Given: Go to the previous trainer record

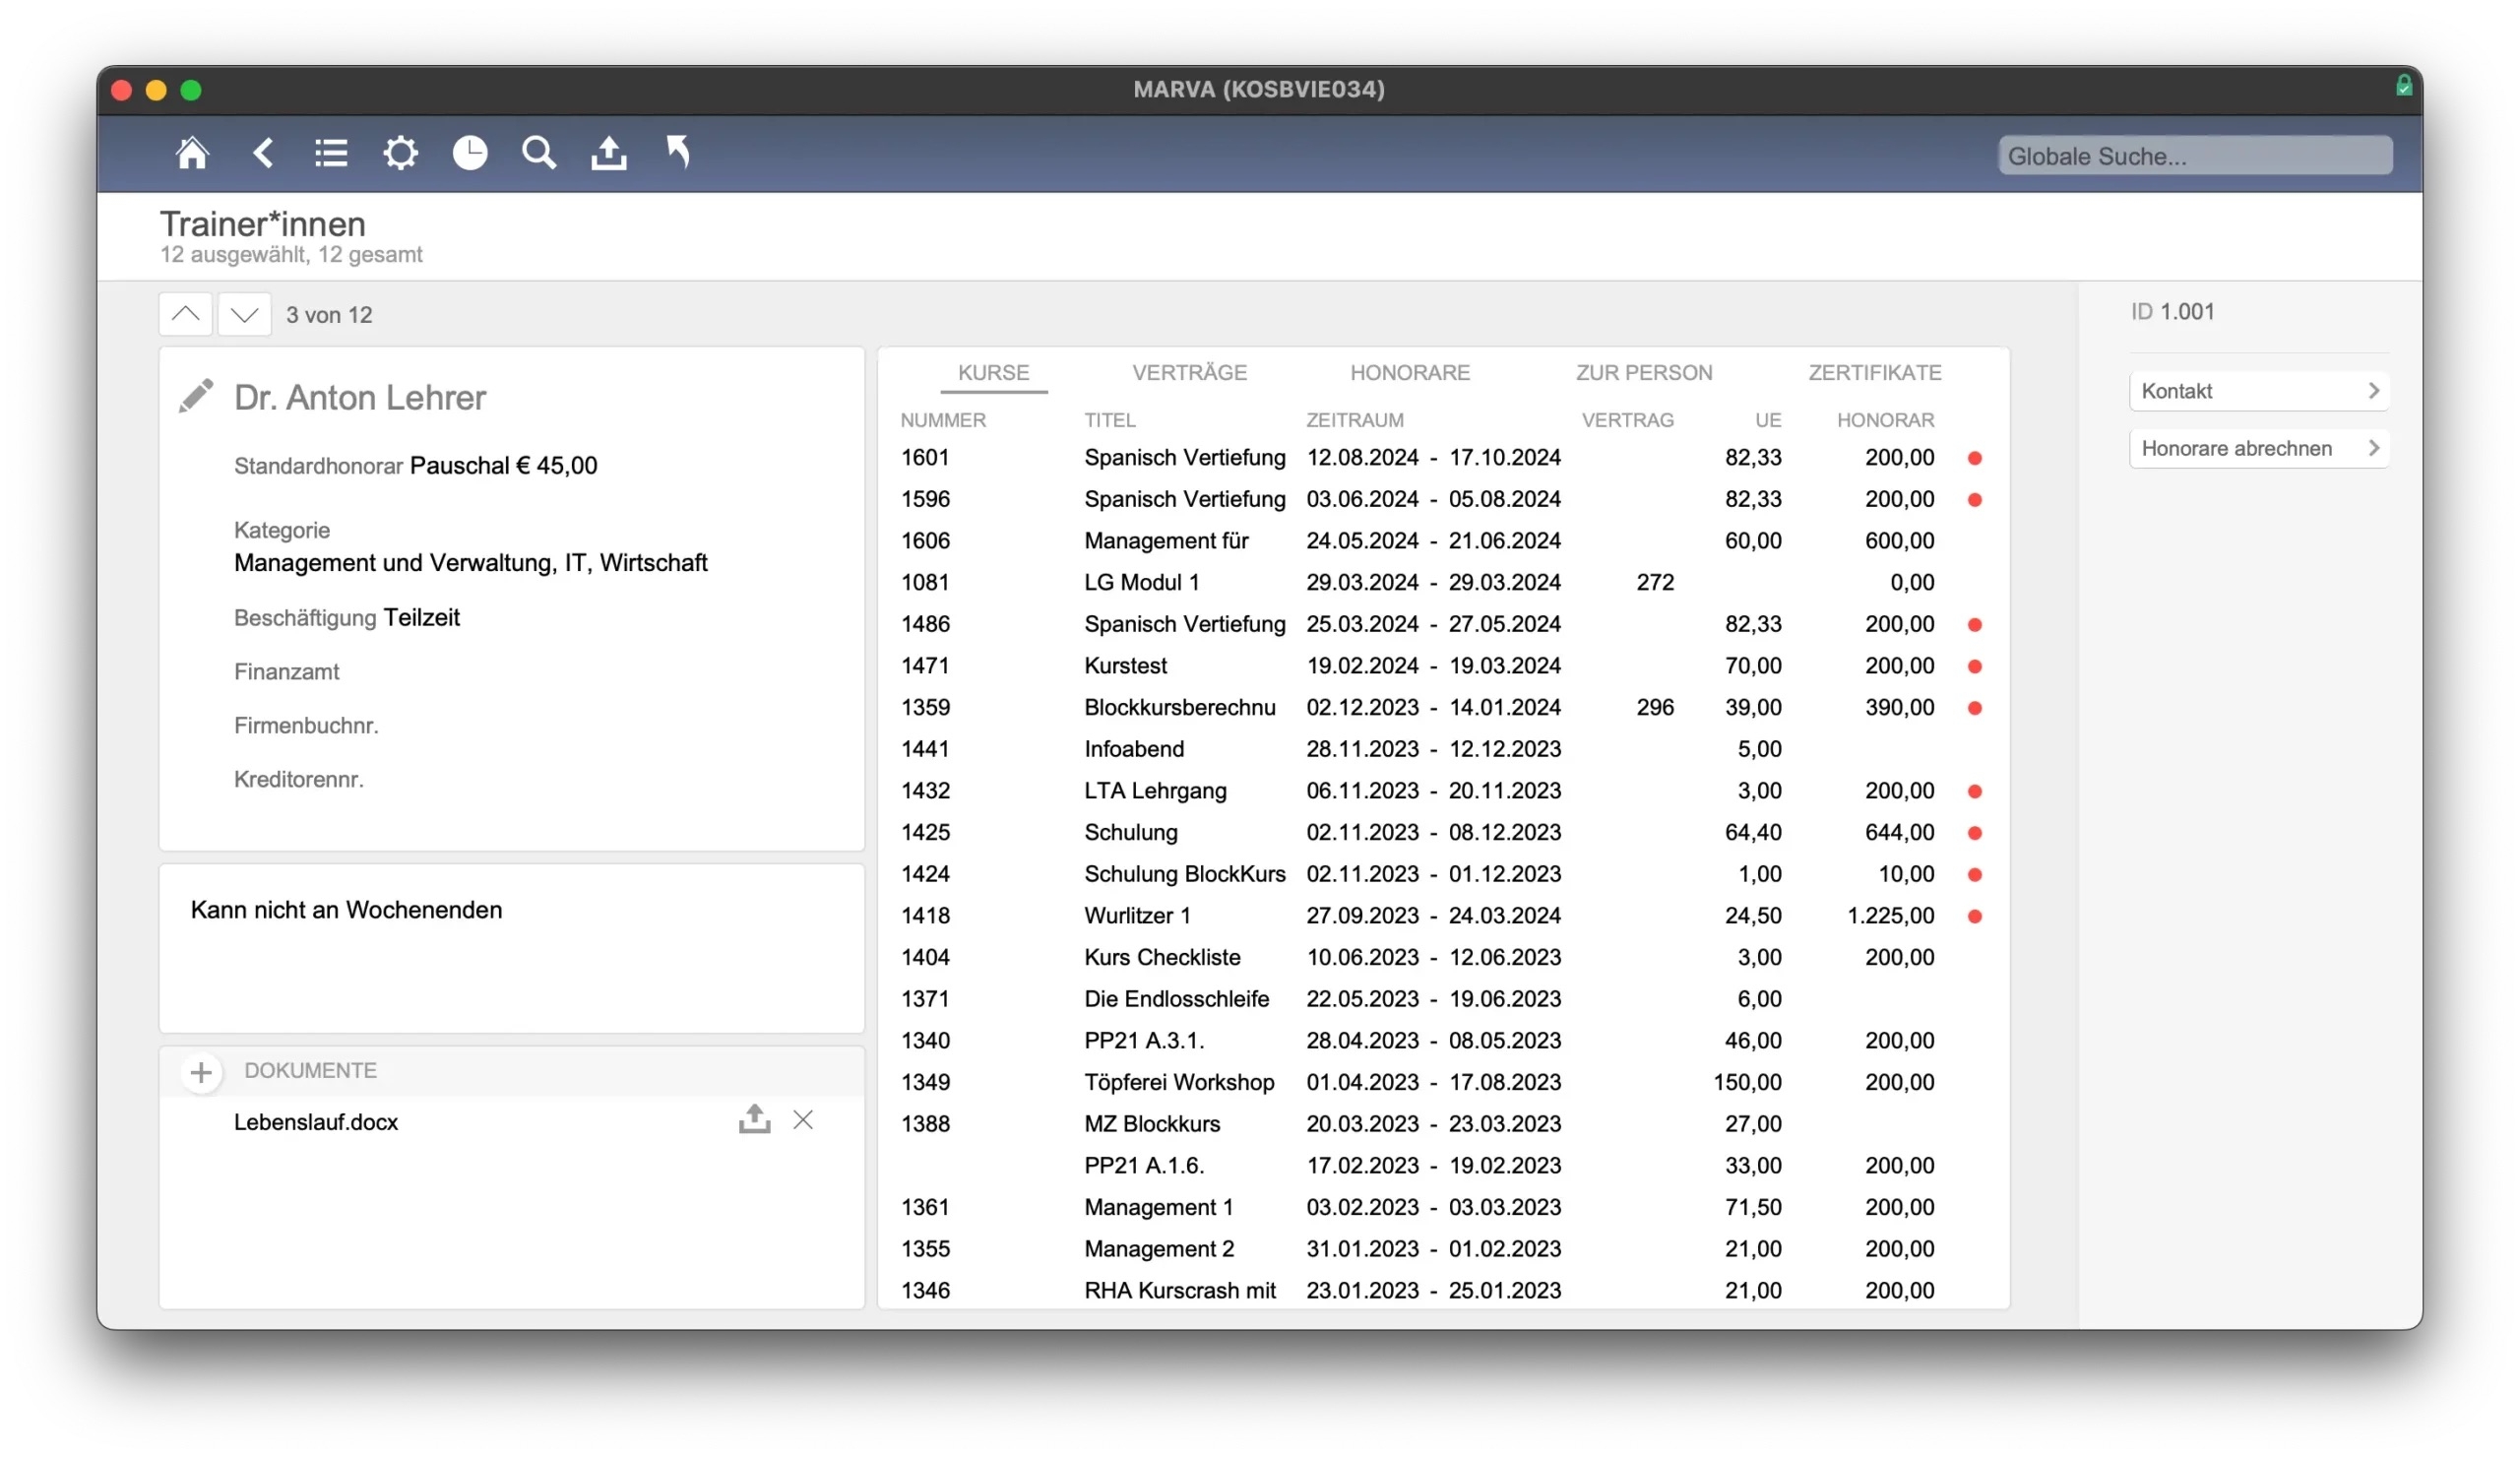Looking at the screenshot, I should click(x=186, y=314).
